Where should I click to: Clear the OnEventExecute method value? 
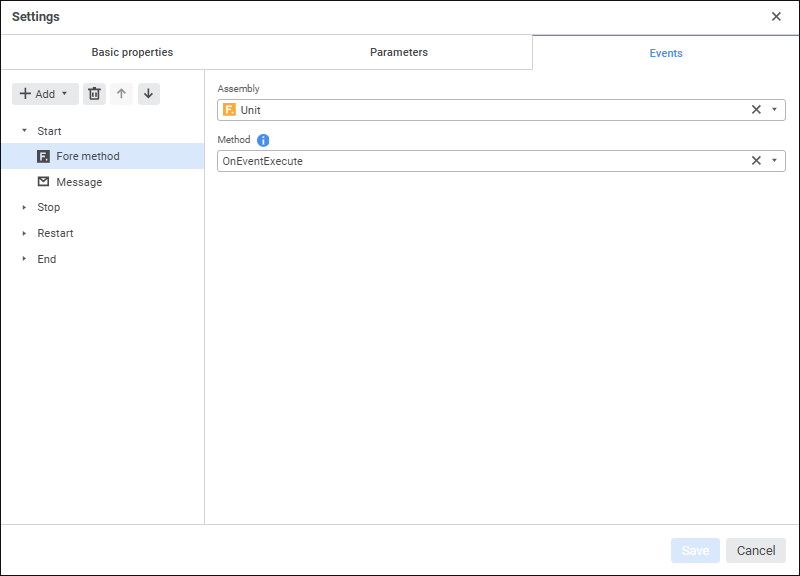coord(756,161)
